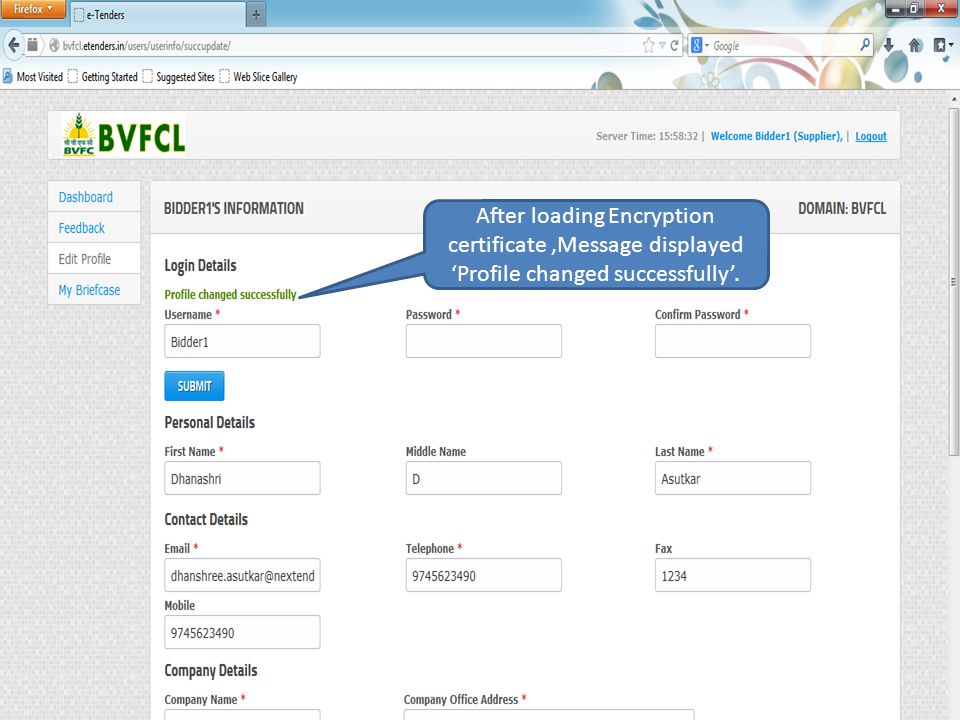960x720 pixels.
Task: Click the Middle Name field
Action: (484, 478)
